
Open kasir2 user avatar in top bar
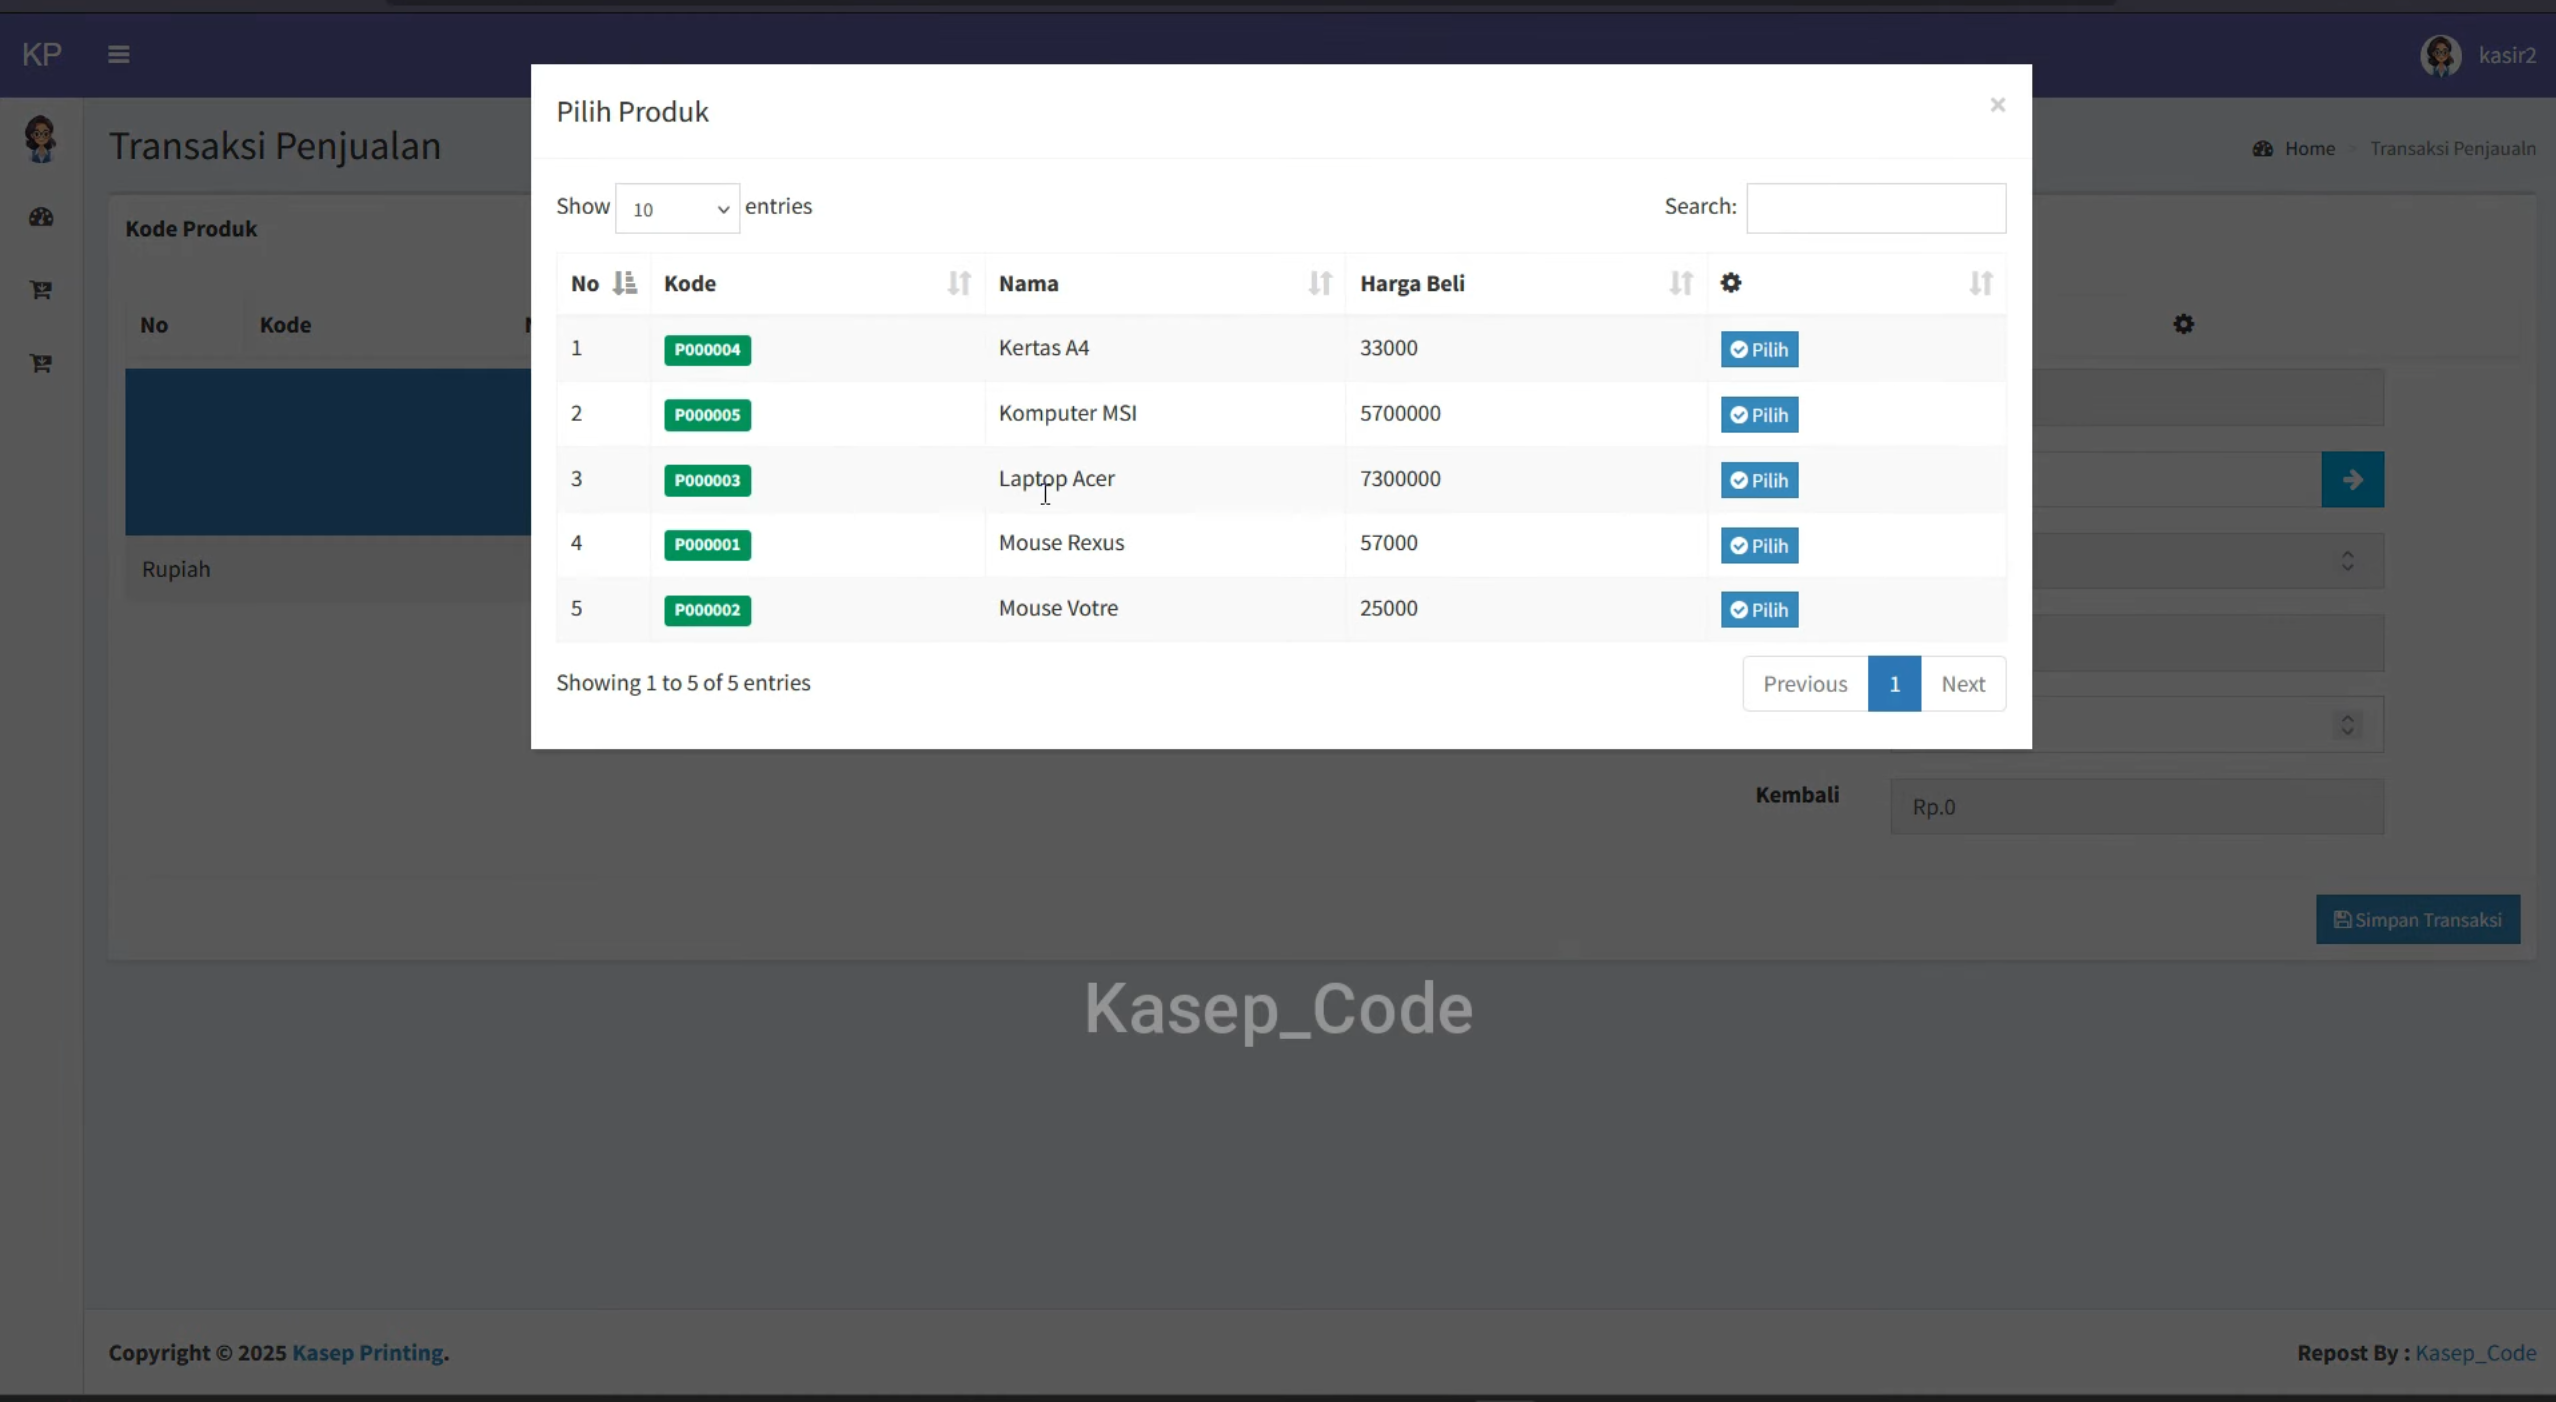2440,55
